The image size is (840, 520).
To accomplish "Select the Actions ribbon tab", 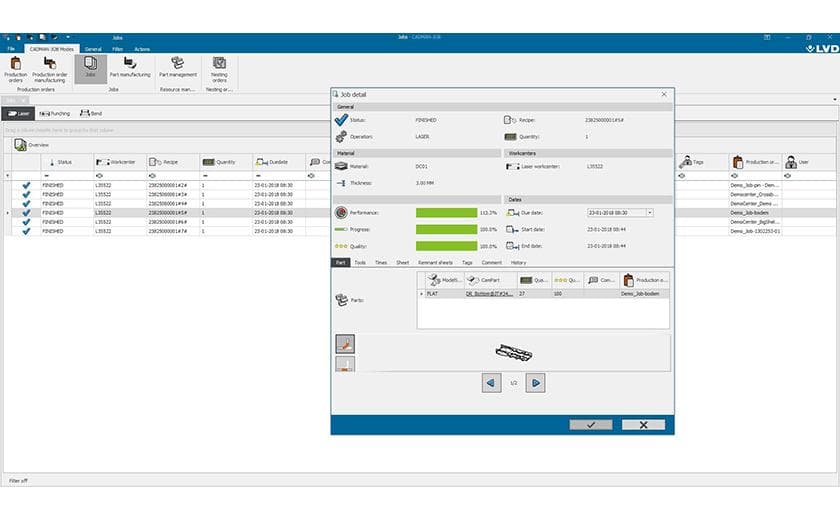I will (142, 49).
